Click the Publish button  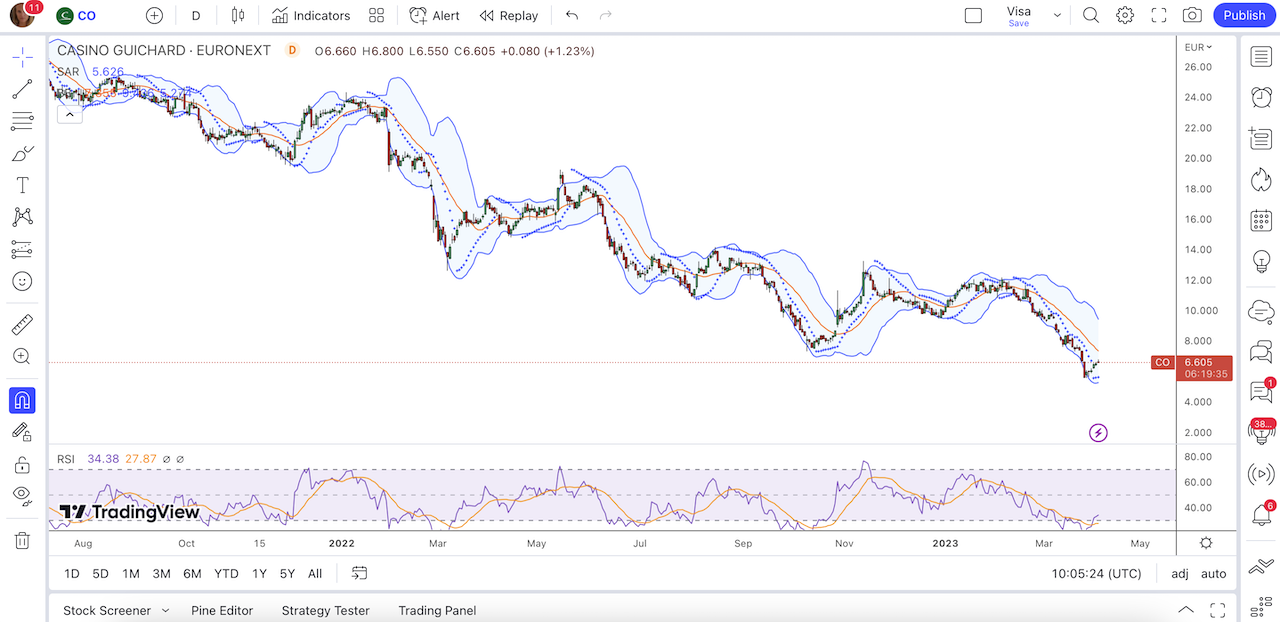click(x=1244, y=15)
